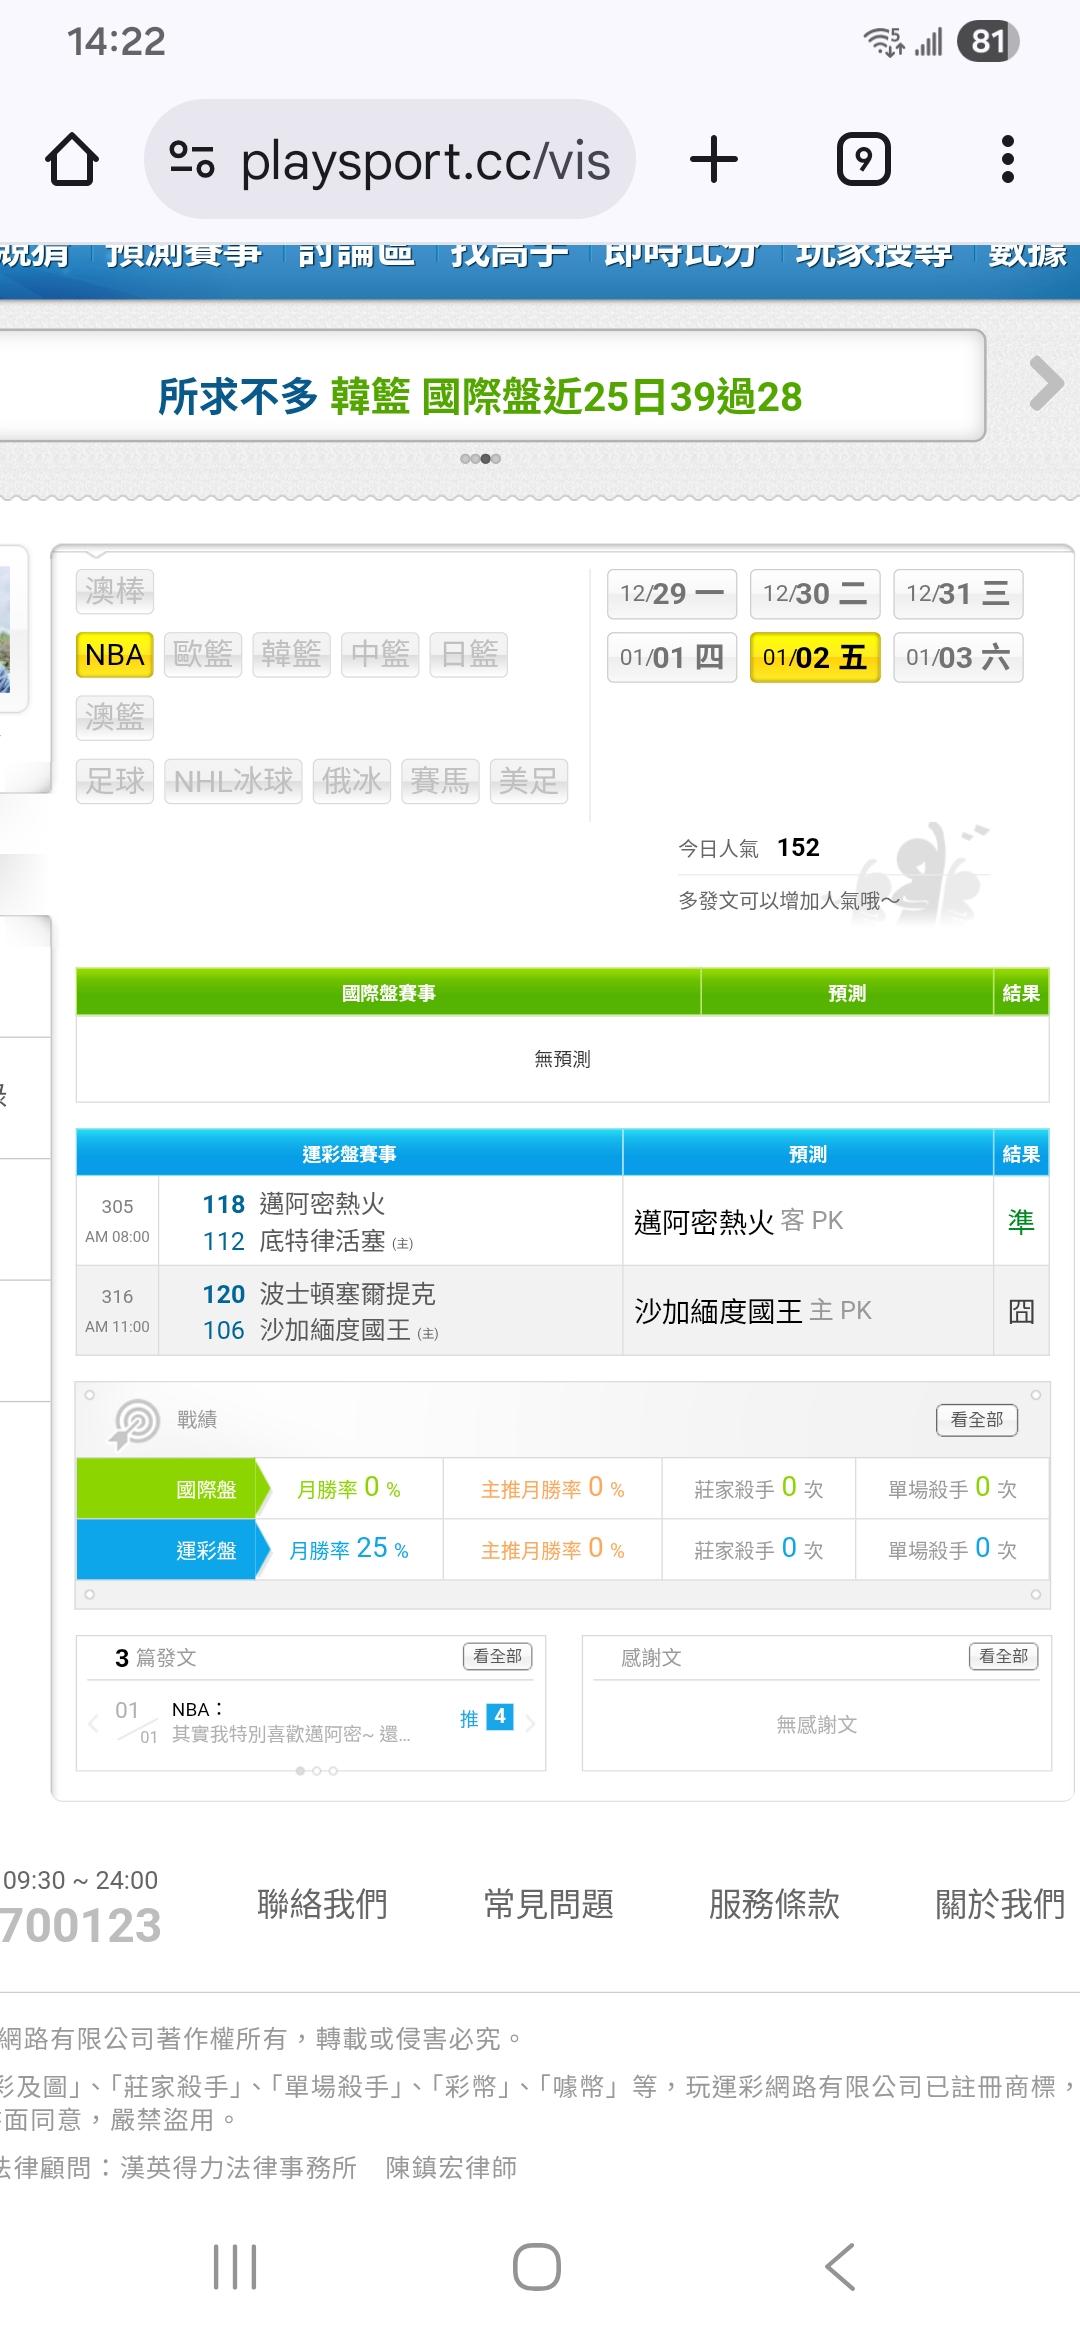This screenshot has width=1080, height=2340.
Task: Tap the browser home icon
Action: point(72,160)
